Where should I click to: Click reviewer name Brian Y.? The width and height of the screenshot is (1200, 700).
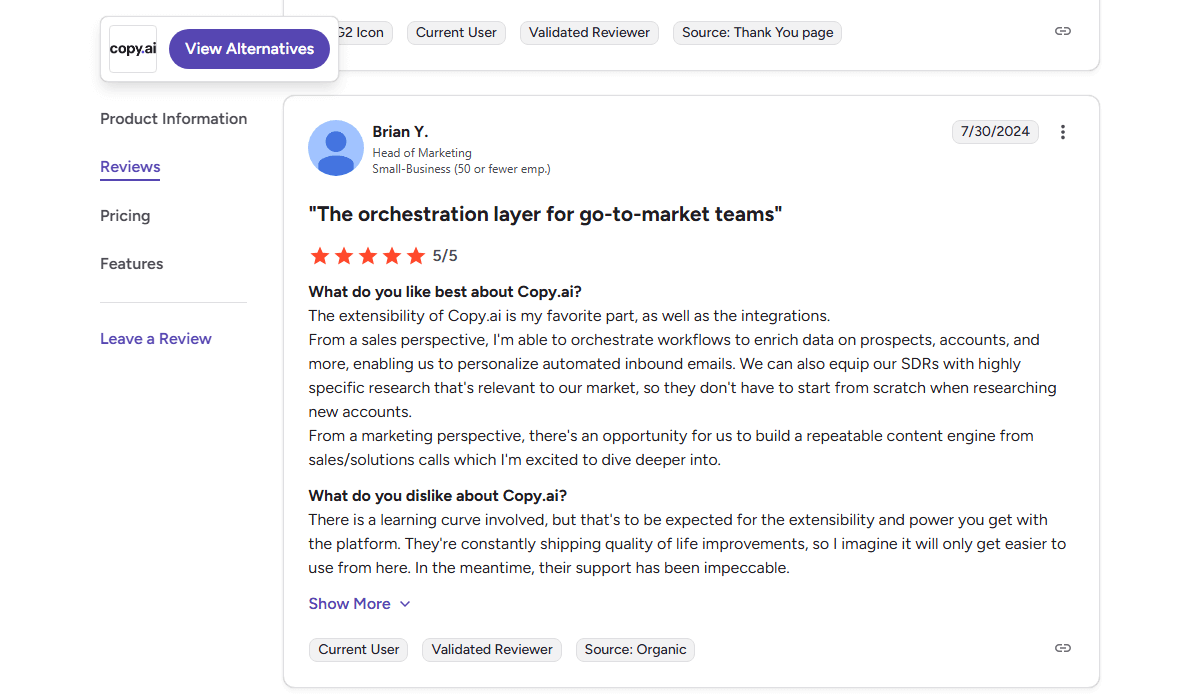click(400, 132)
